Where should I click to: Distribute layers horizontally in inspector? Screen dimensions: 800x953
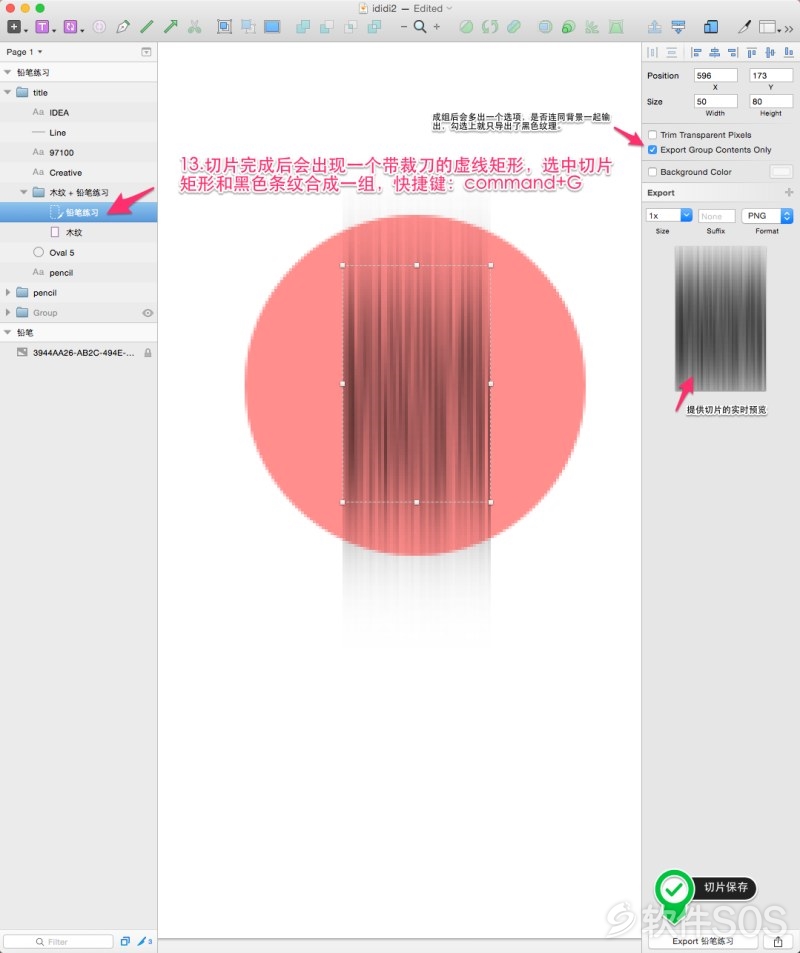(x=652, y=53)
